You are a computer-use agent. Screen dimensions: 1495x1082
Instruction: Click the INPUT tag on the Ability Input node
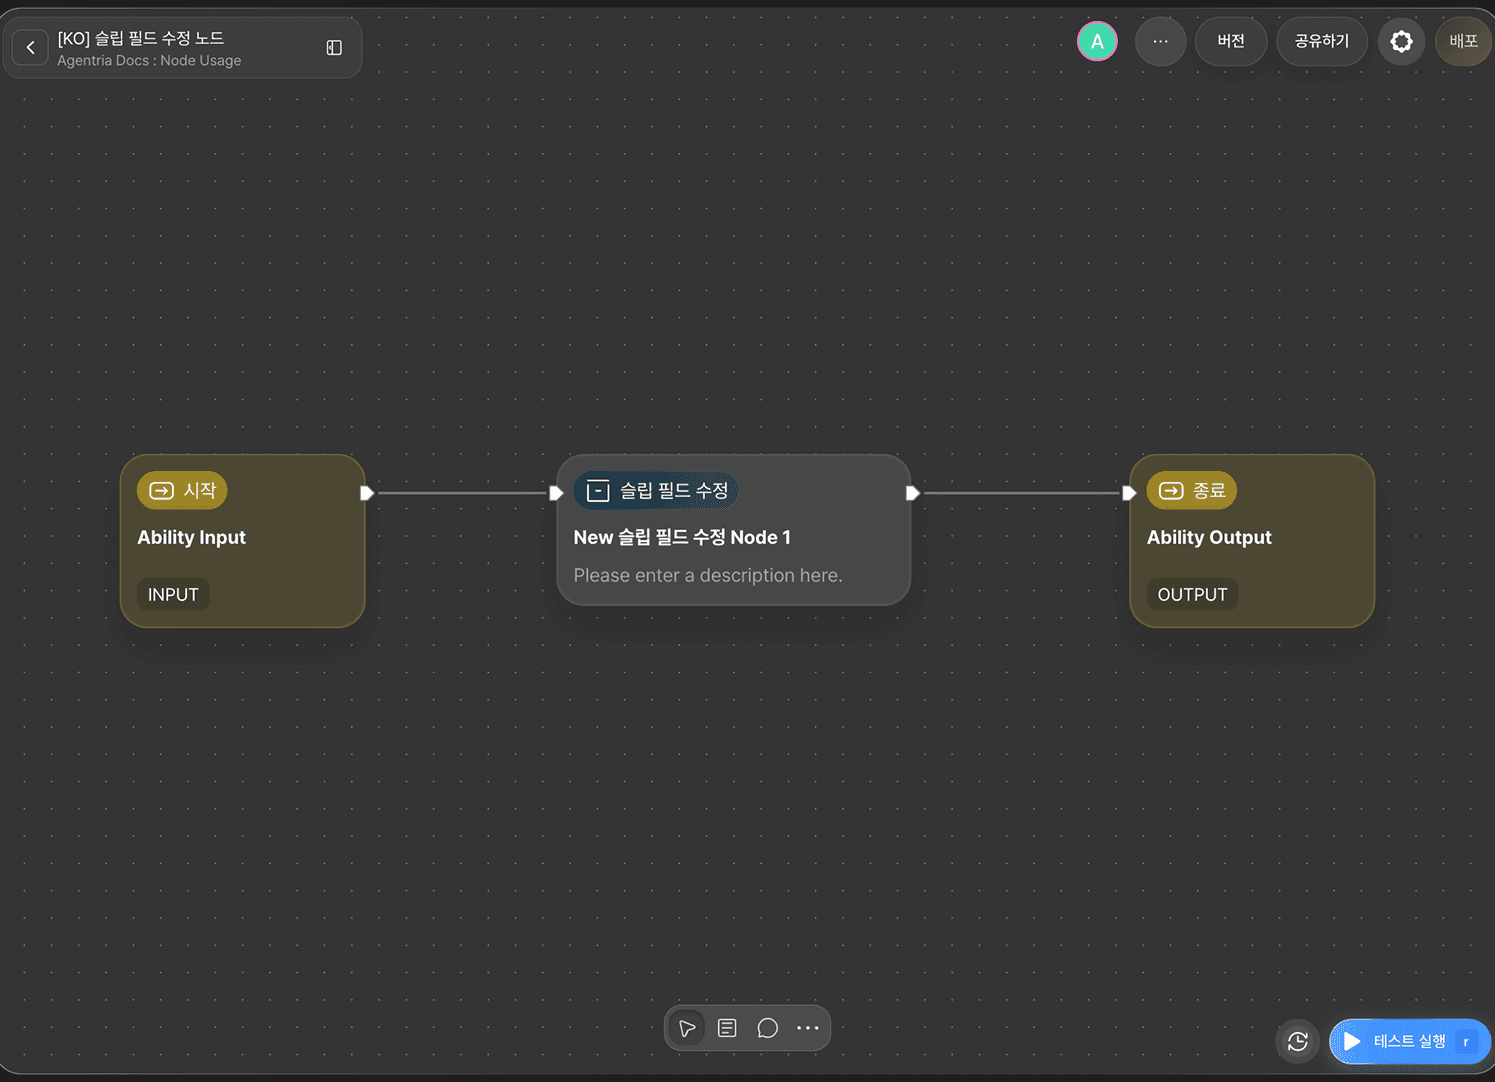173,594
